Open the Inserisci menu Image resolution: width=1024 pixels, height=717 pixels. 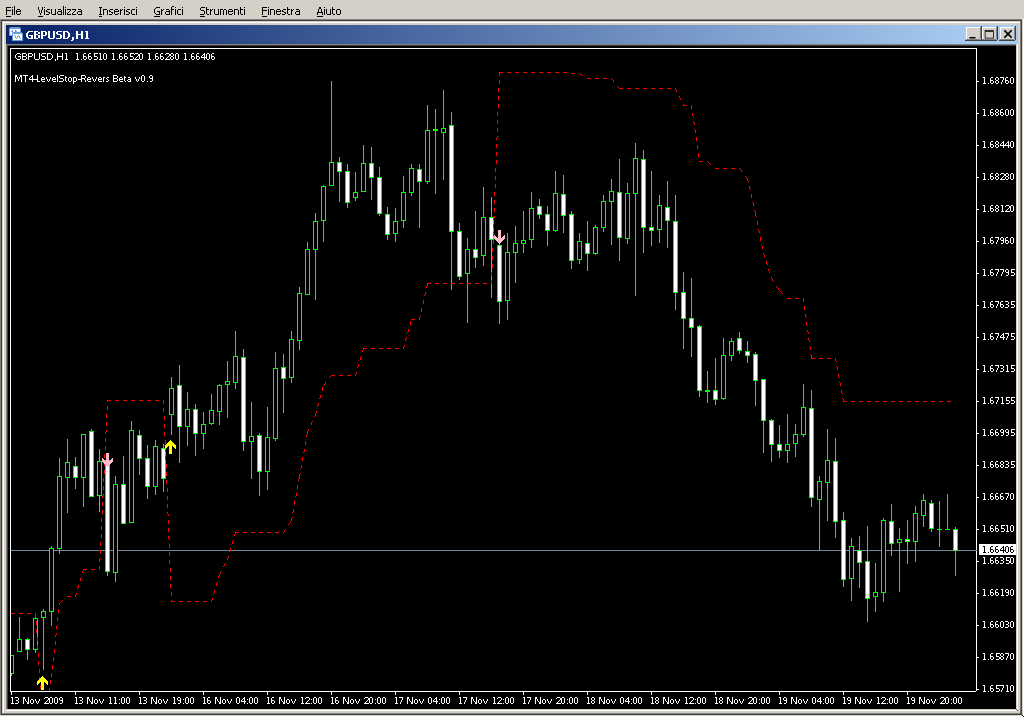click(118, 11)
